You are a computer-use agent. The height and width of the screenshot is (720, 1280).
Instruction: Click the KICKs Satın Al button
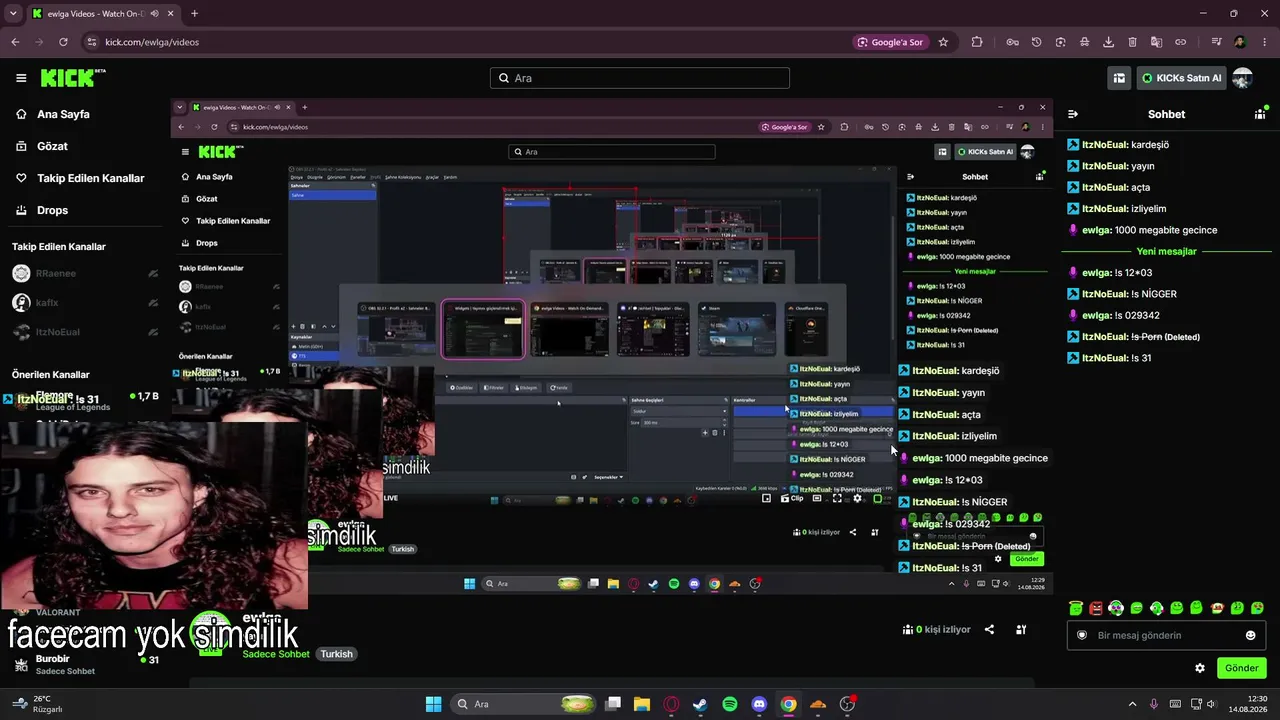click(x=1180, y=78)
